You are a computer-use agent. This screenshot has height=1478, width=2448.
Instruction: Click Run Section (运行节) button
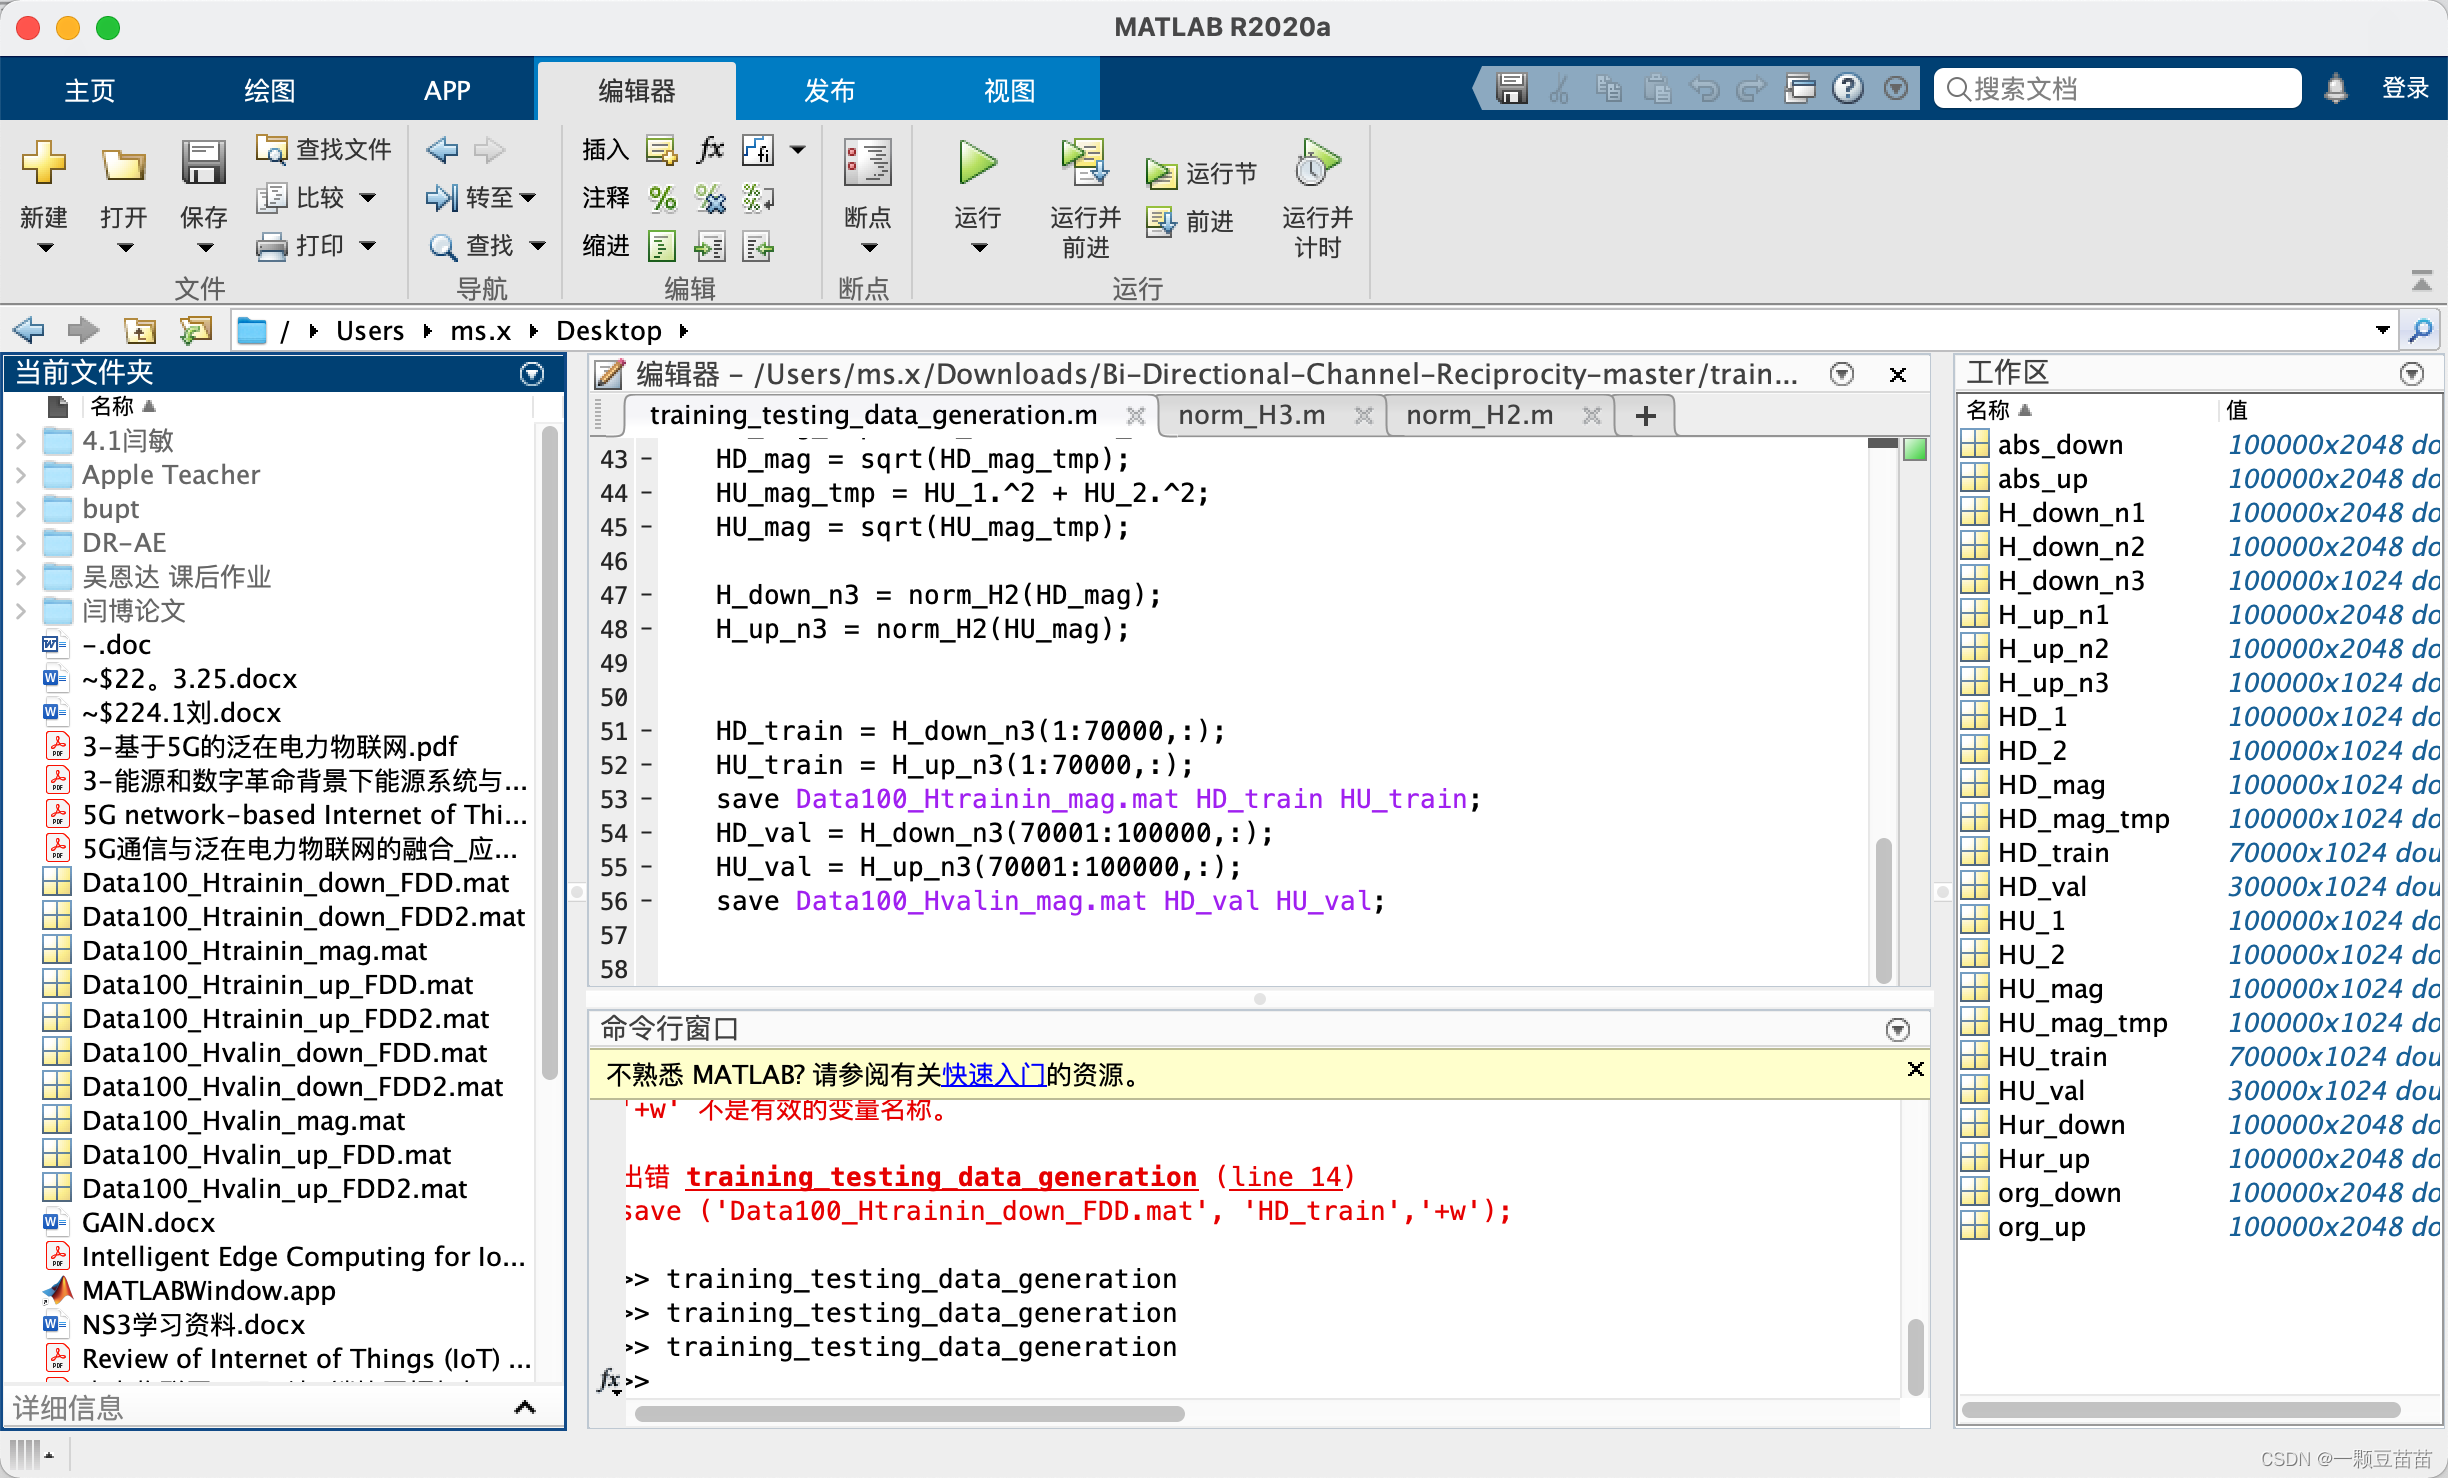tap(1201, 173)
